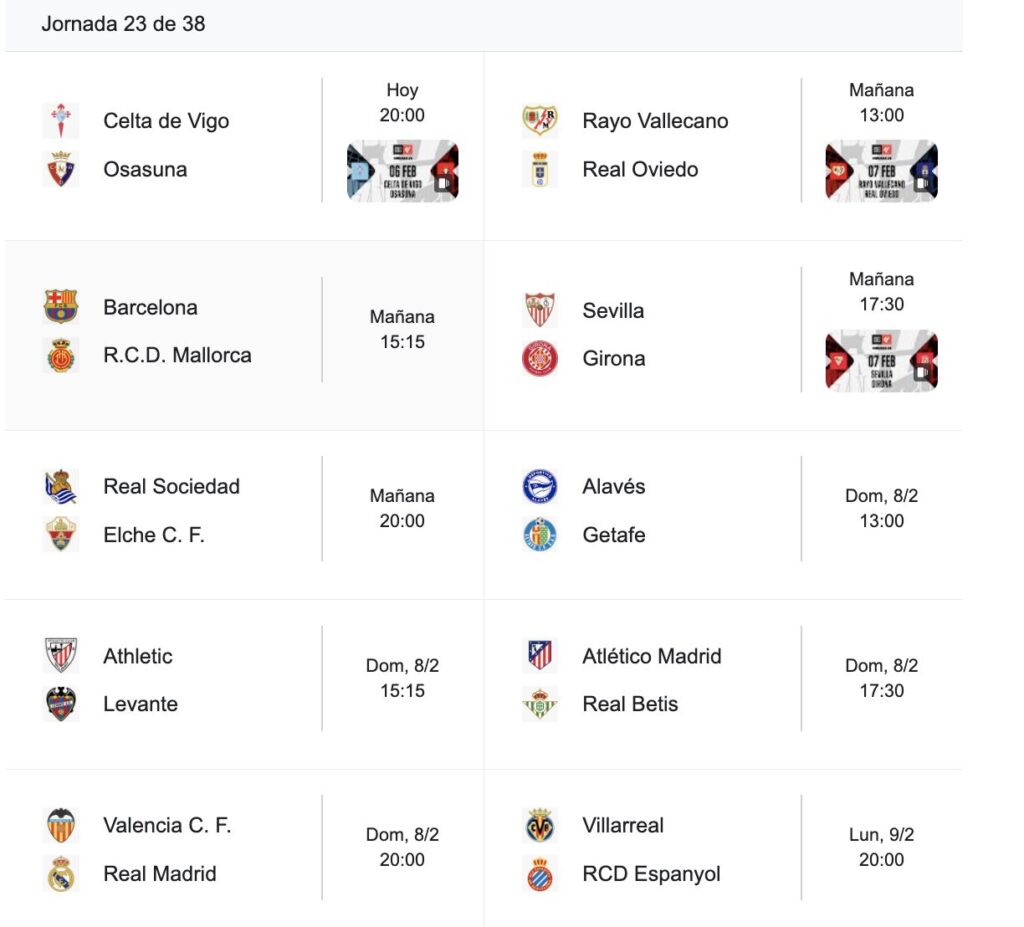Open match scheduled Lun, 9/2 20:00
The height and width of the screenshot is (927, 1024).
point(881,847)
